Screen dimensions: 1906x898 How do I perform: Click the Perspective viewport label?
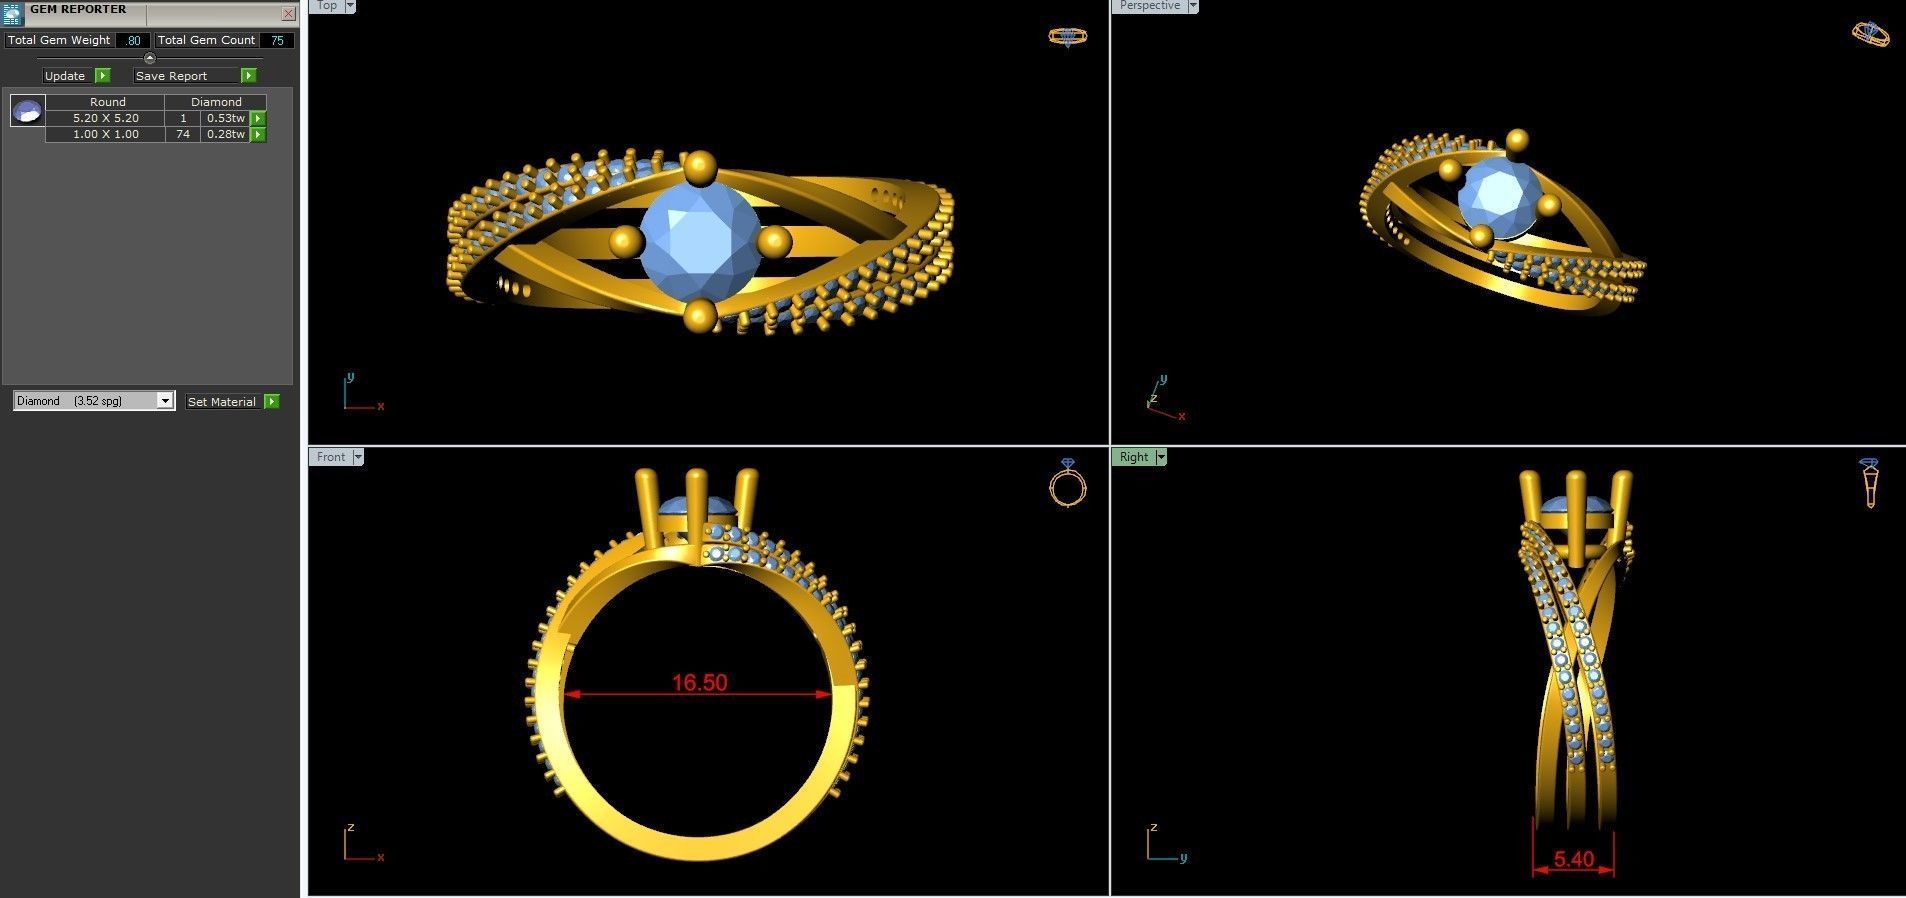click(1150, 6)
